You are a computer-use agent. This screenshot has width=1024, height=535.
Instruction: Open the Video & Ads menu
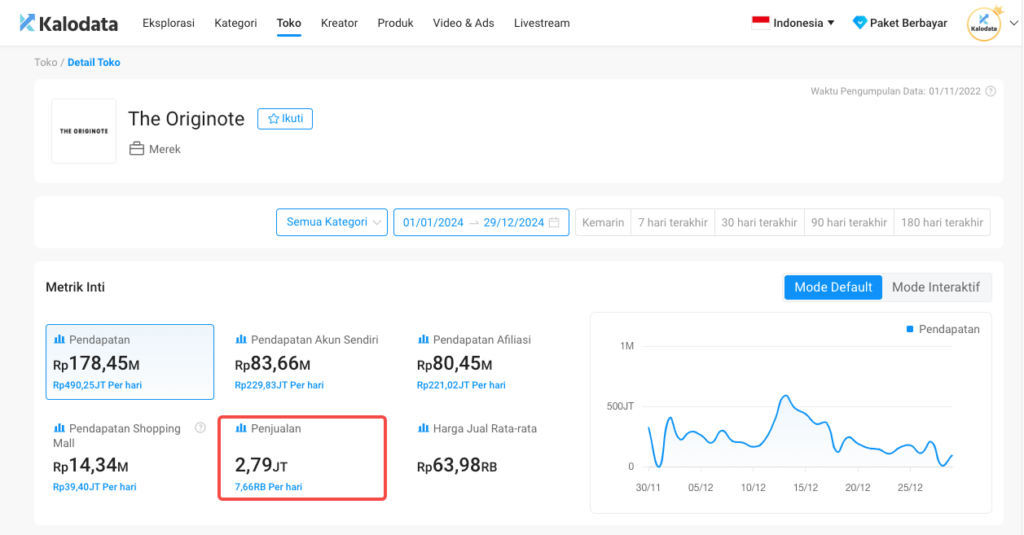pyautogui.click(x=463, y=23)
